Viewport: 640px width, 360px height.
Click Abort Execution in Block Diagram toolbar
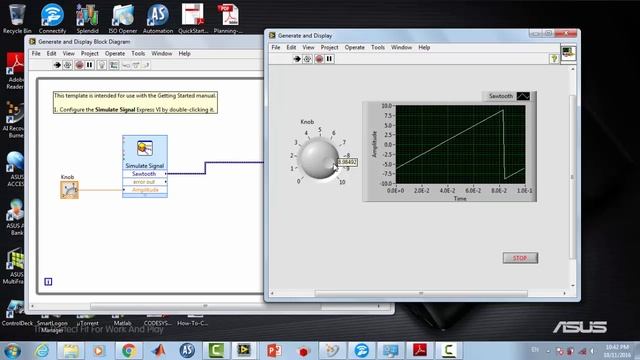(x=79, y=65)
